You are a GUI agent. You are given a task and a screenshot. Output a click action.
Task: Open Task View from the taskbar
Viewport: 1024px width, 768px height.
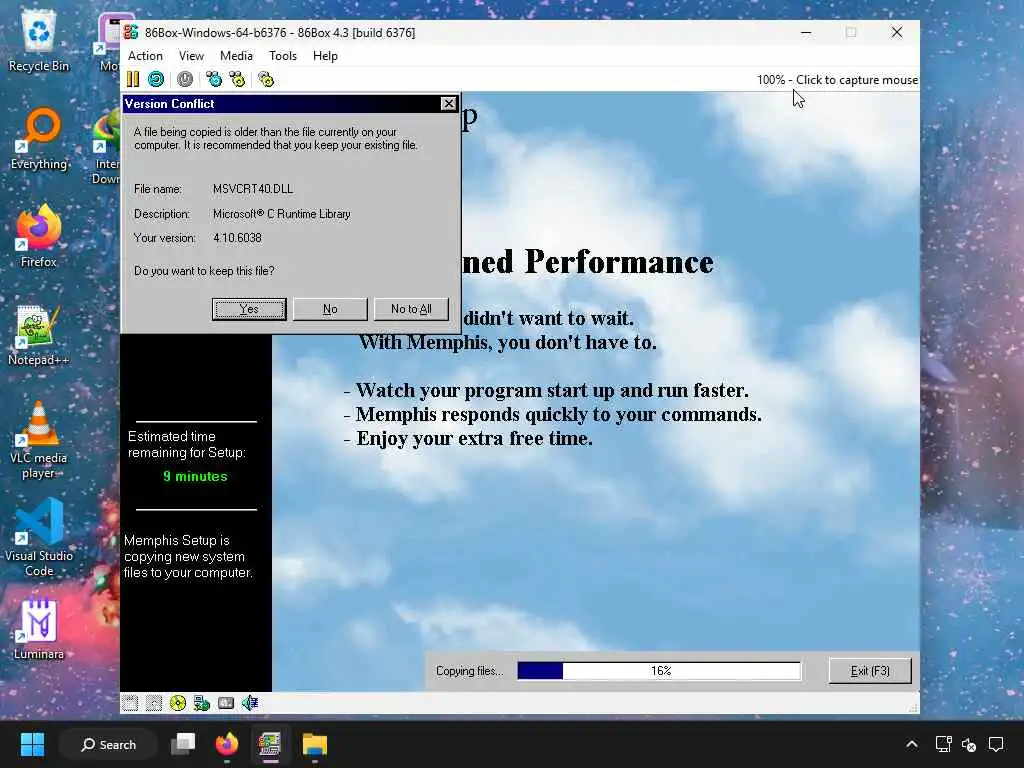pos(183,744)
